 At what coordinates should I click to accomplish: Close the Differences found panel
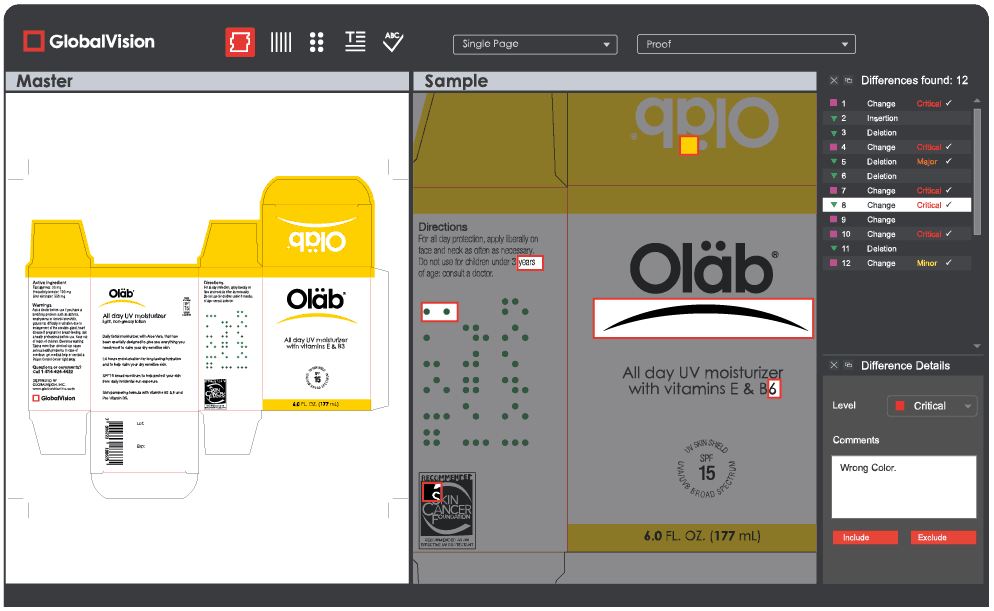pyautogui.click(x=834, y=80)
